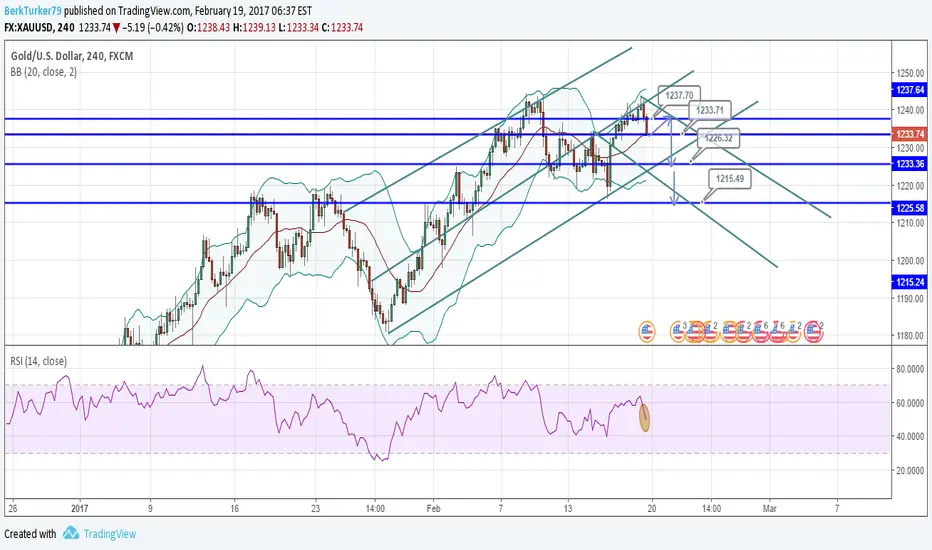Viewport: 932px width, 550px height.
Task: Click the red 1233.74 current price label
Action: pos(910,134)
